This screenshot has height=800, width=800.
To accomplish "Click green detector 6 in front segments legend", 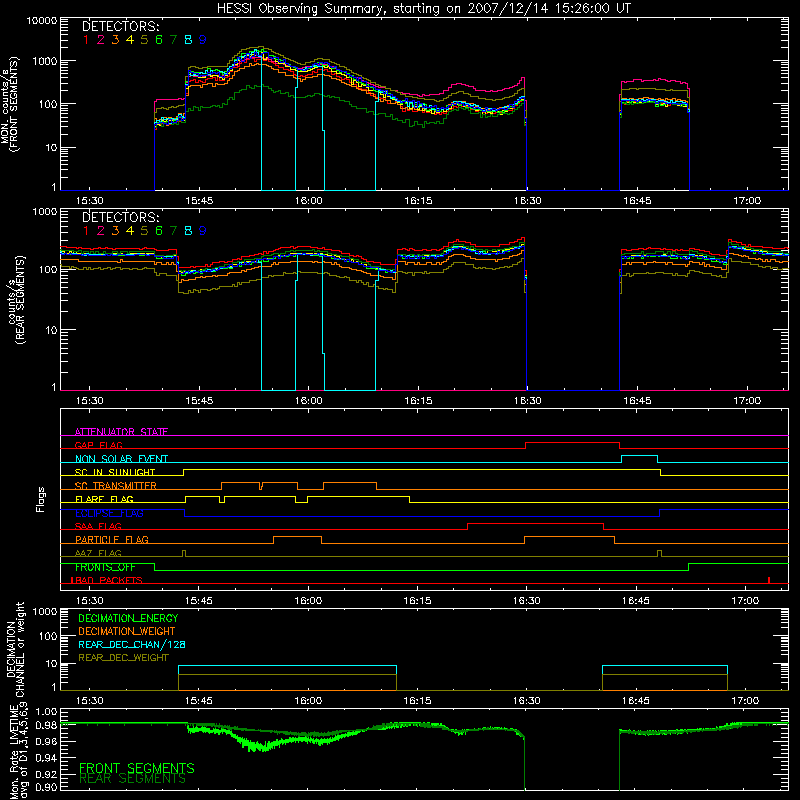I will click(x=159, y=40).
